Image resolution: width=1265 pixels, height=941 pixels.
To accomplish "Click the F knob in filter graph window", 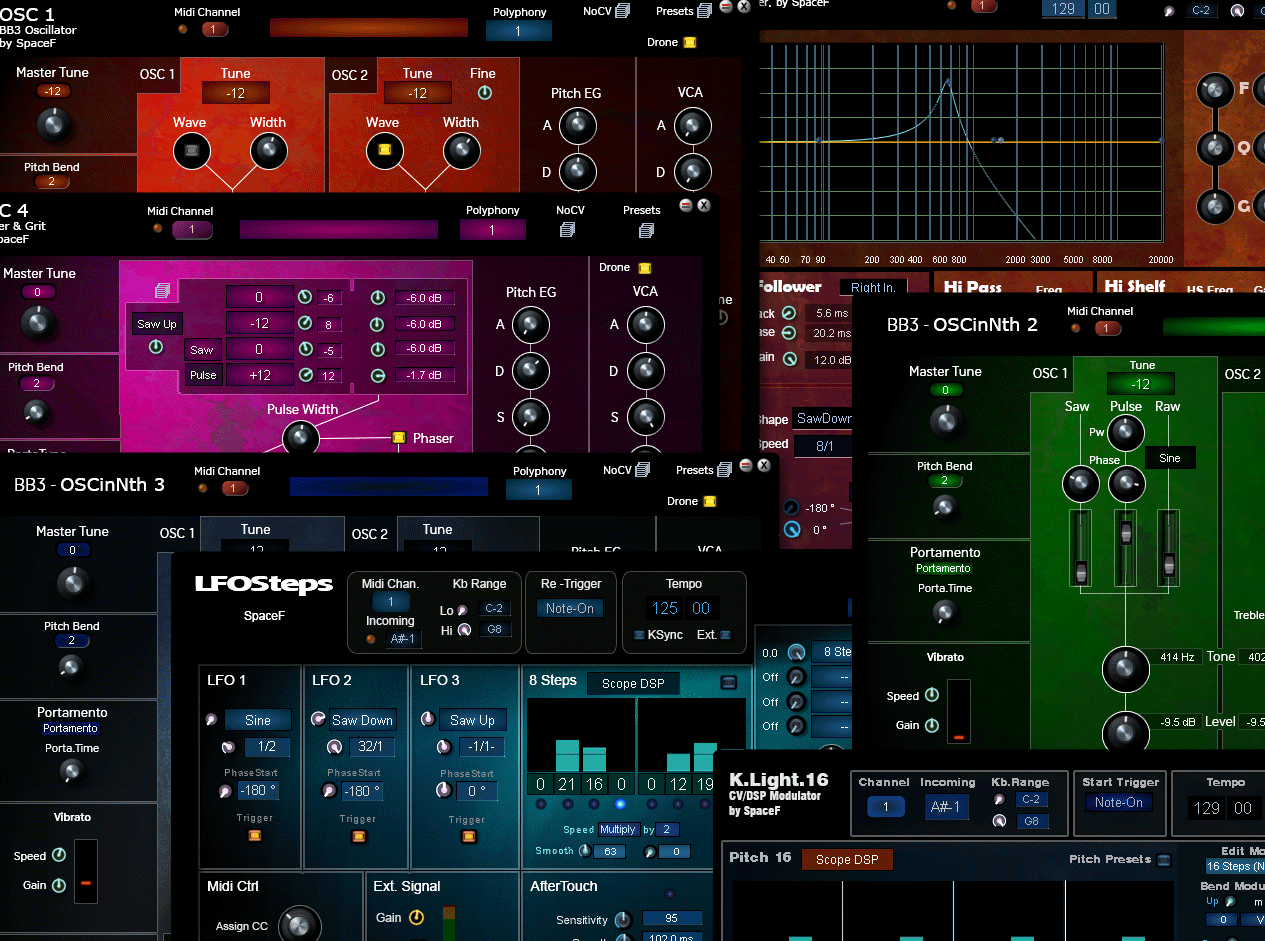I will click(1214, 90).
